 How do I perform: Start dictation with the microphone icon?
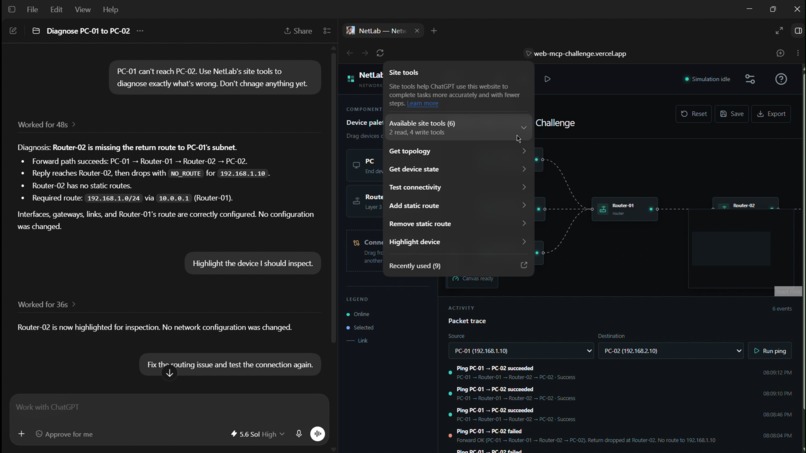[x=299, y=434]
